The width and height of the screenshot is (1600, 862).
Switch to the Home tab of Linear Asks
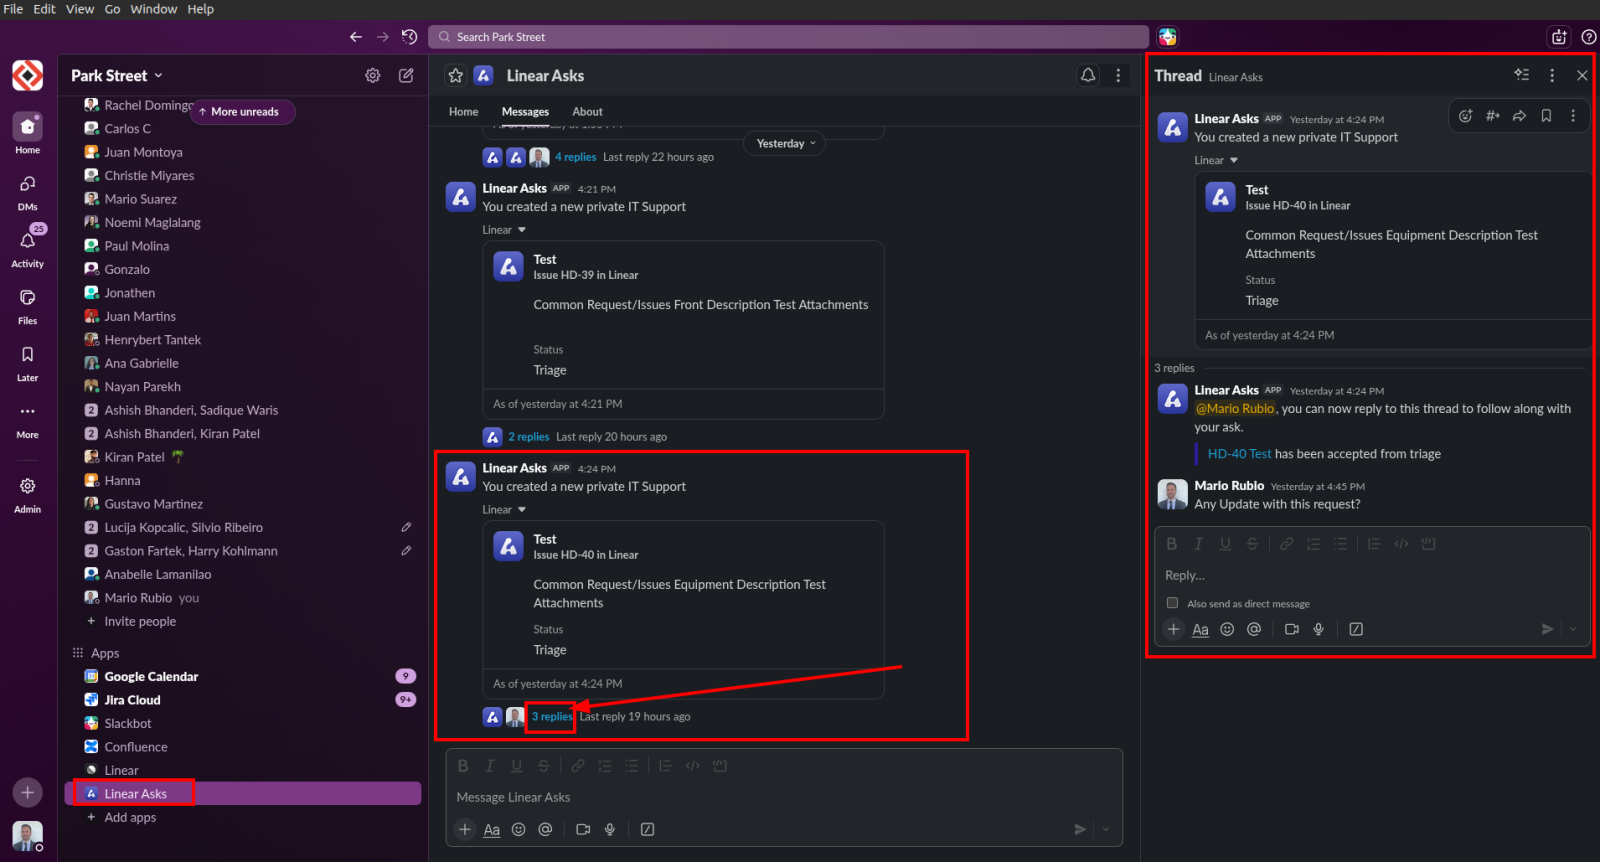[x=463, y=112]
